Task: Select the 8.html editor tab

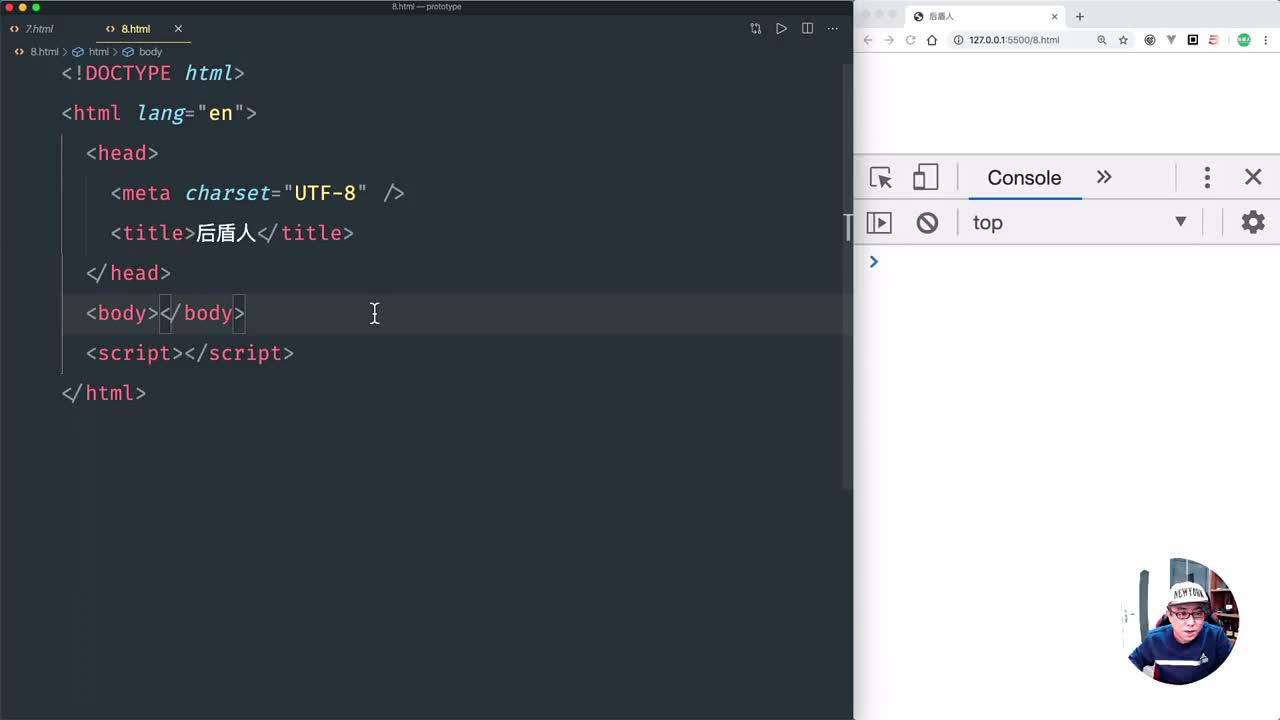Action: pos(135,29)
